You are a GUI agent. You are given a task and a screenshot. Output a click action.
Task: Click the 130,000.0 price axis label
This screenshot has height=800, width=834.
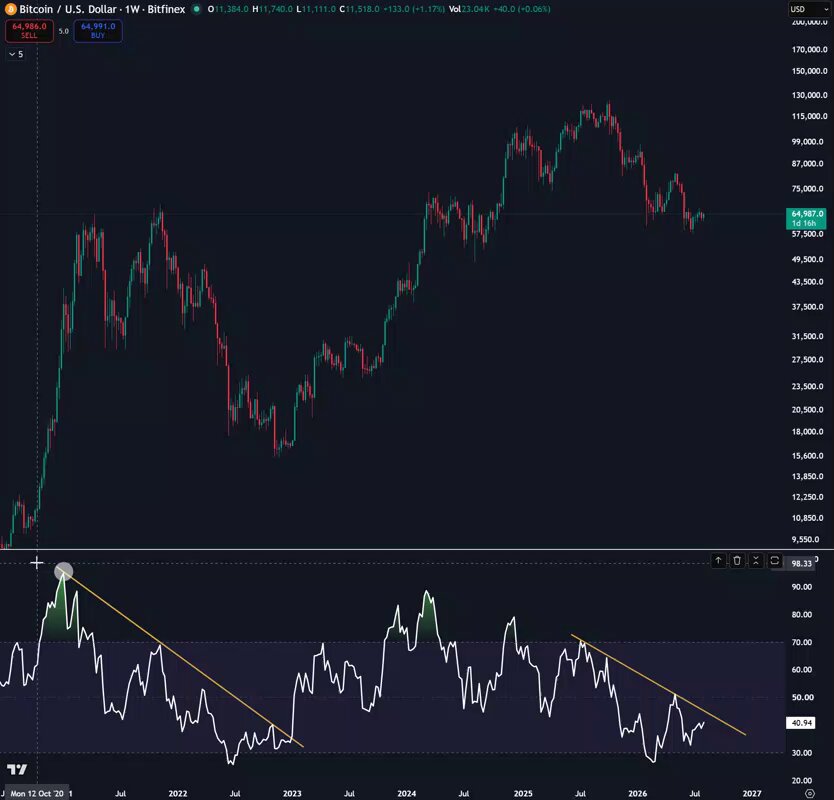pos(810,95)
